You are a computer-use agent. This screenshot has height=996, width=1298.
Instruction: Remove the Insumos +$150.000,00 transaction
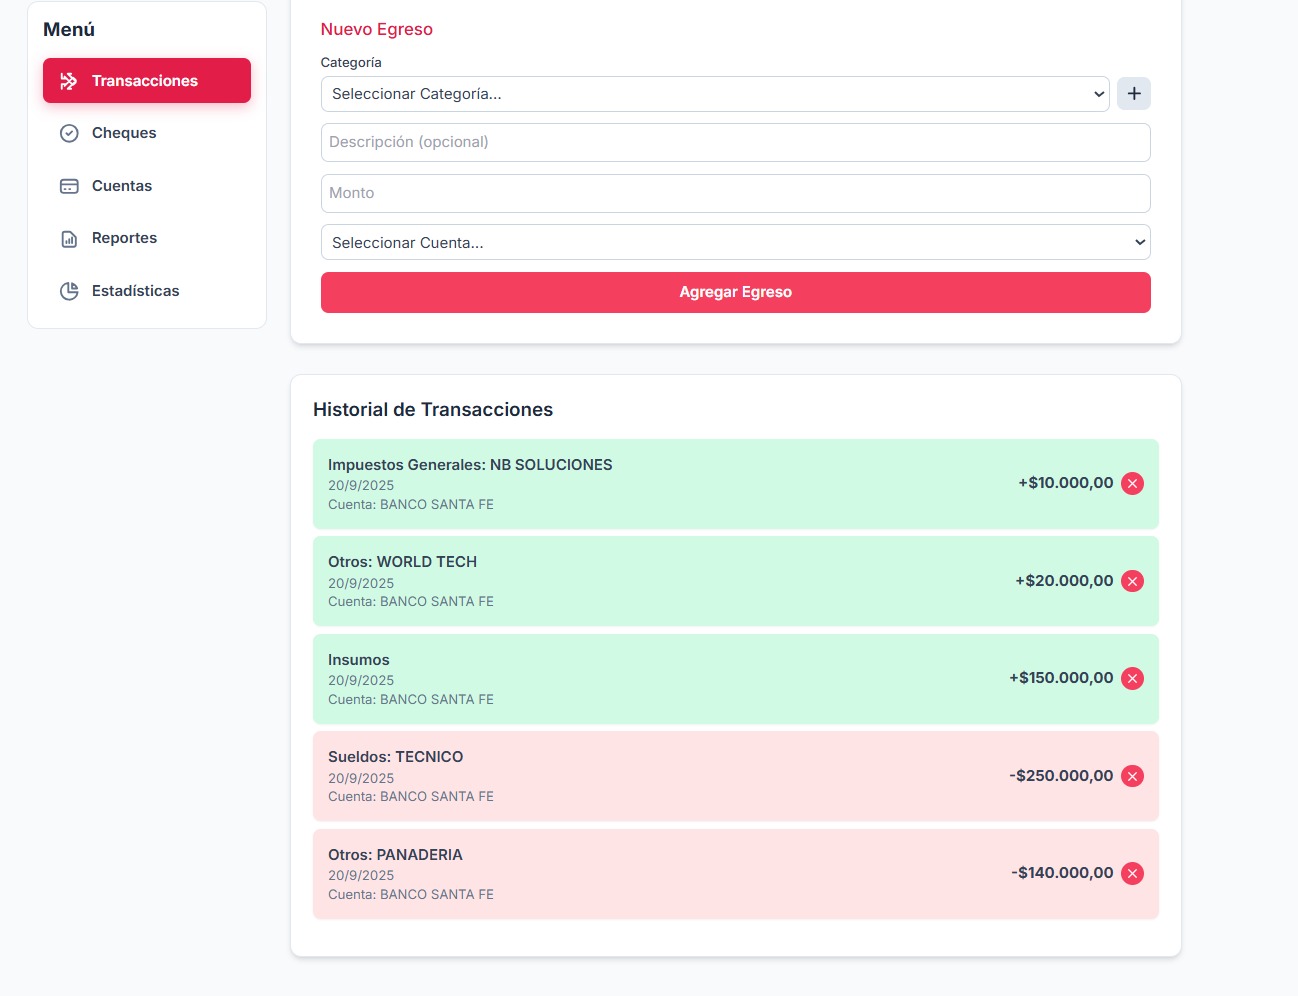pos(1132,679)
